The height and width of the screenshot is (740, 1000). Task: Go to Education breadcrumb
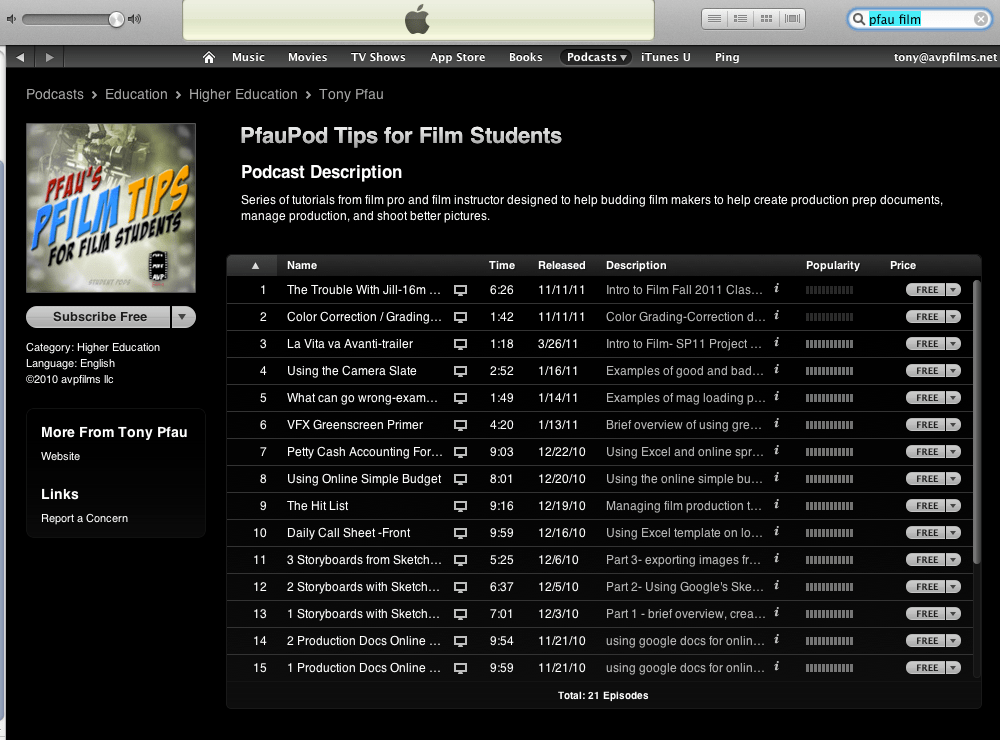point(136,94)
